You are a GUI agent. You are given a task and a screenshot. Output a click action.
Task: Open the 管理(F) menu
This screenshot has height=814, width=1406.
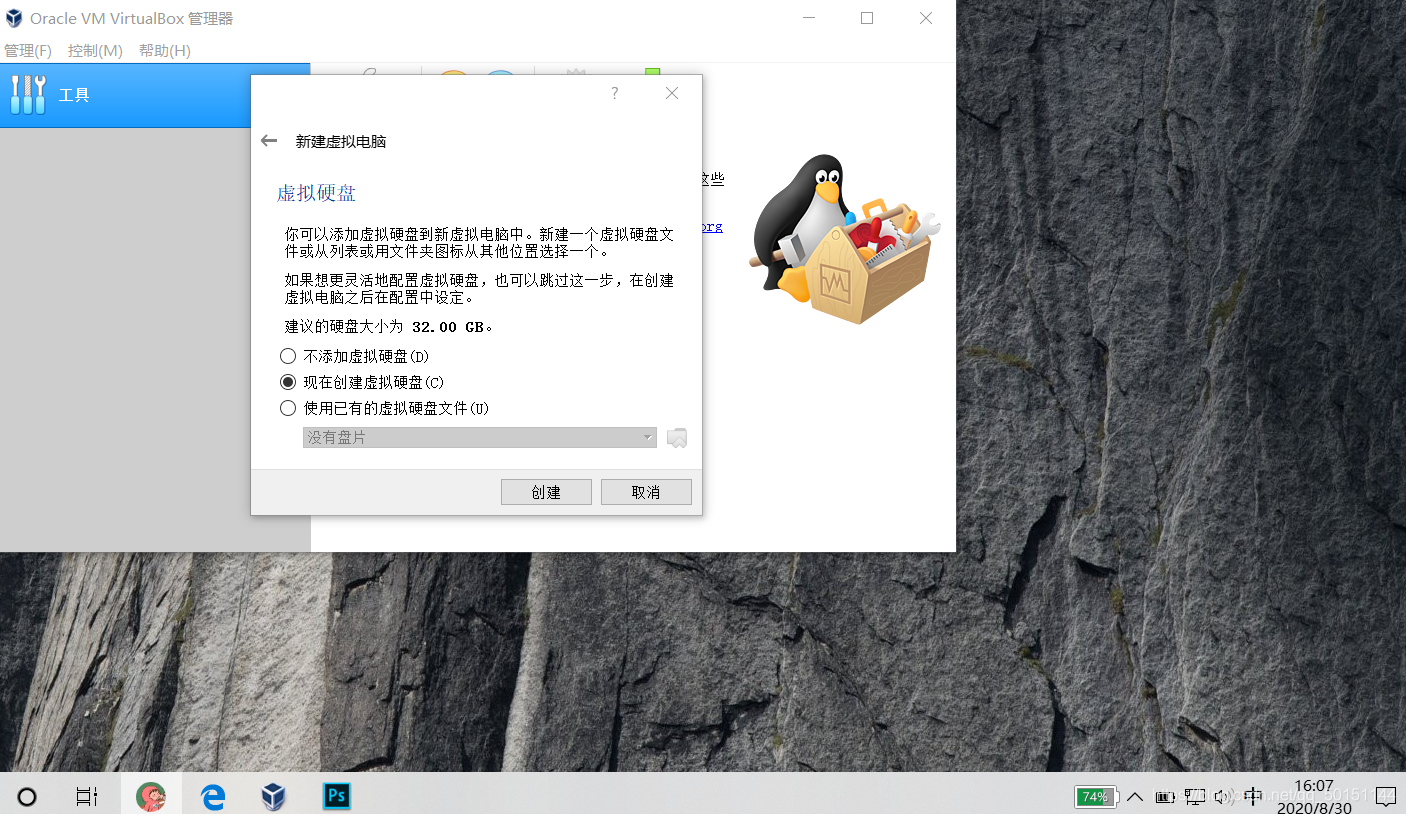[x=28, y=50]
